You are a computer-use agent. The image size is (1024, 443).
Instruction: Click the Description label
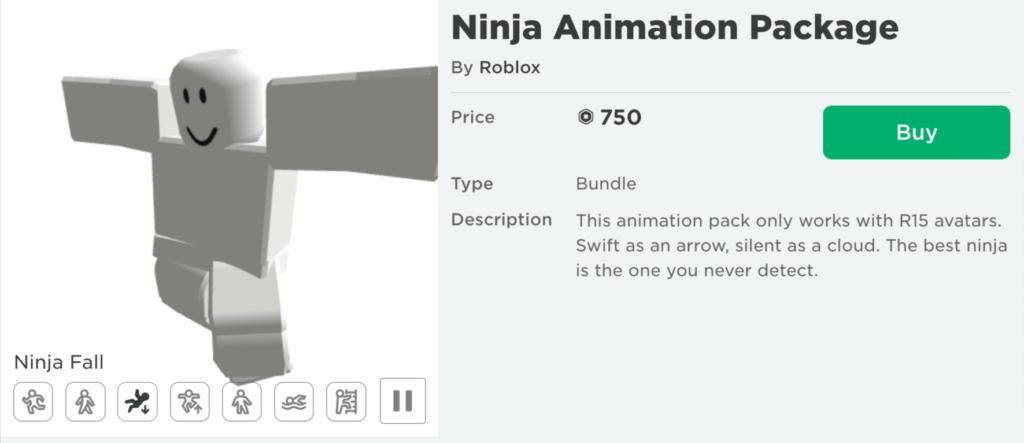point(501,219)
